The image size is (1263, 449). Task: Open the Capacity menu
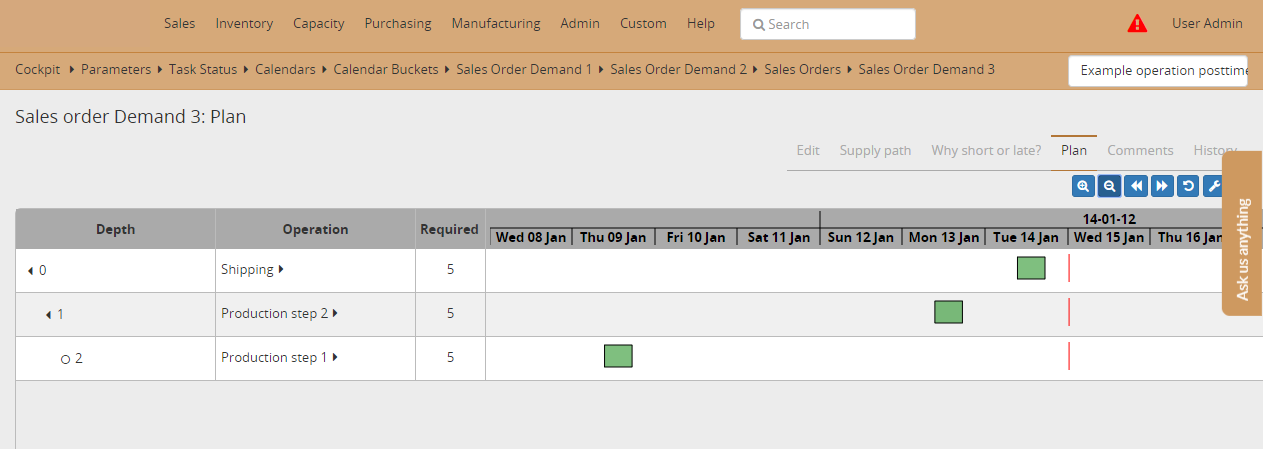(319, 23)
